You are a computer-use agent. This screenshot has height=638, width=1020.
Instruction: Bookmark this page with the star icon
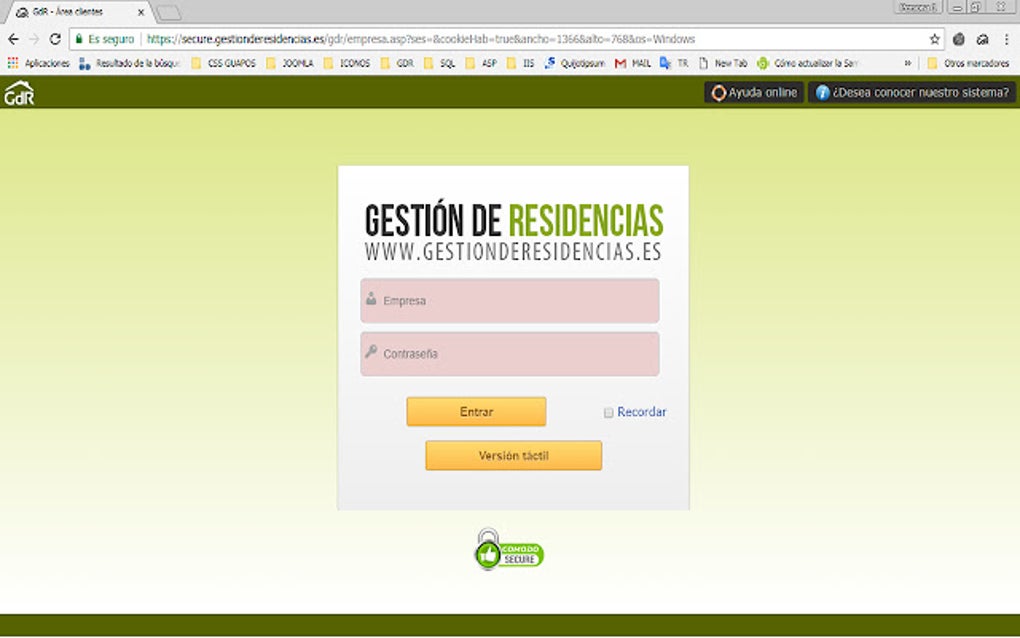[934, 38]
